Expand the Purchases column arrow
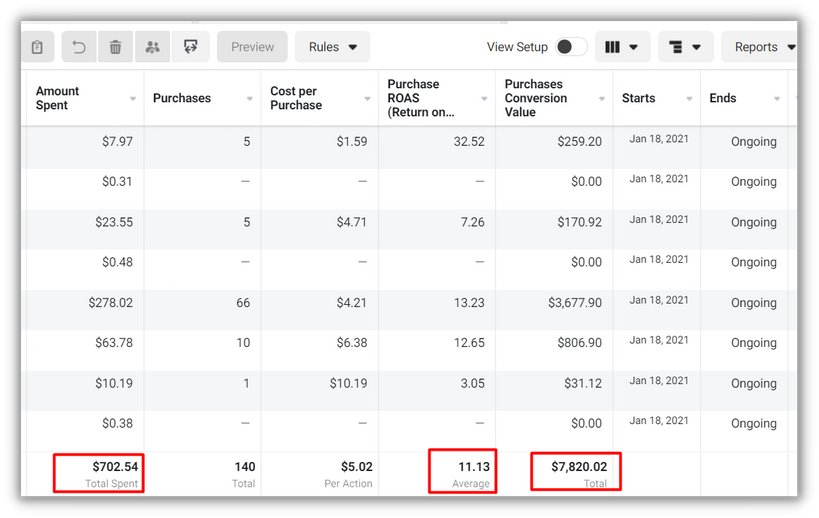The width and height of the screenshot is (819, 518). point(250,99)
